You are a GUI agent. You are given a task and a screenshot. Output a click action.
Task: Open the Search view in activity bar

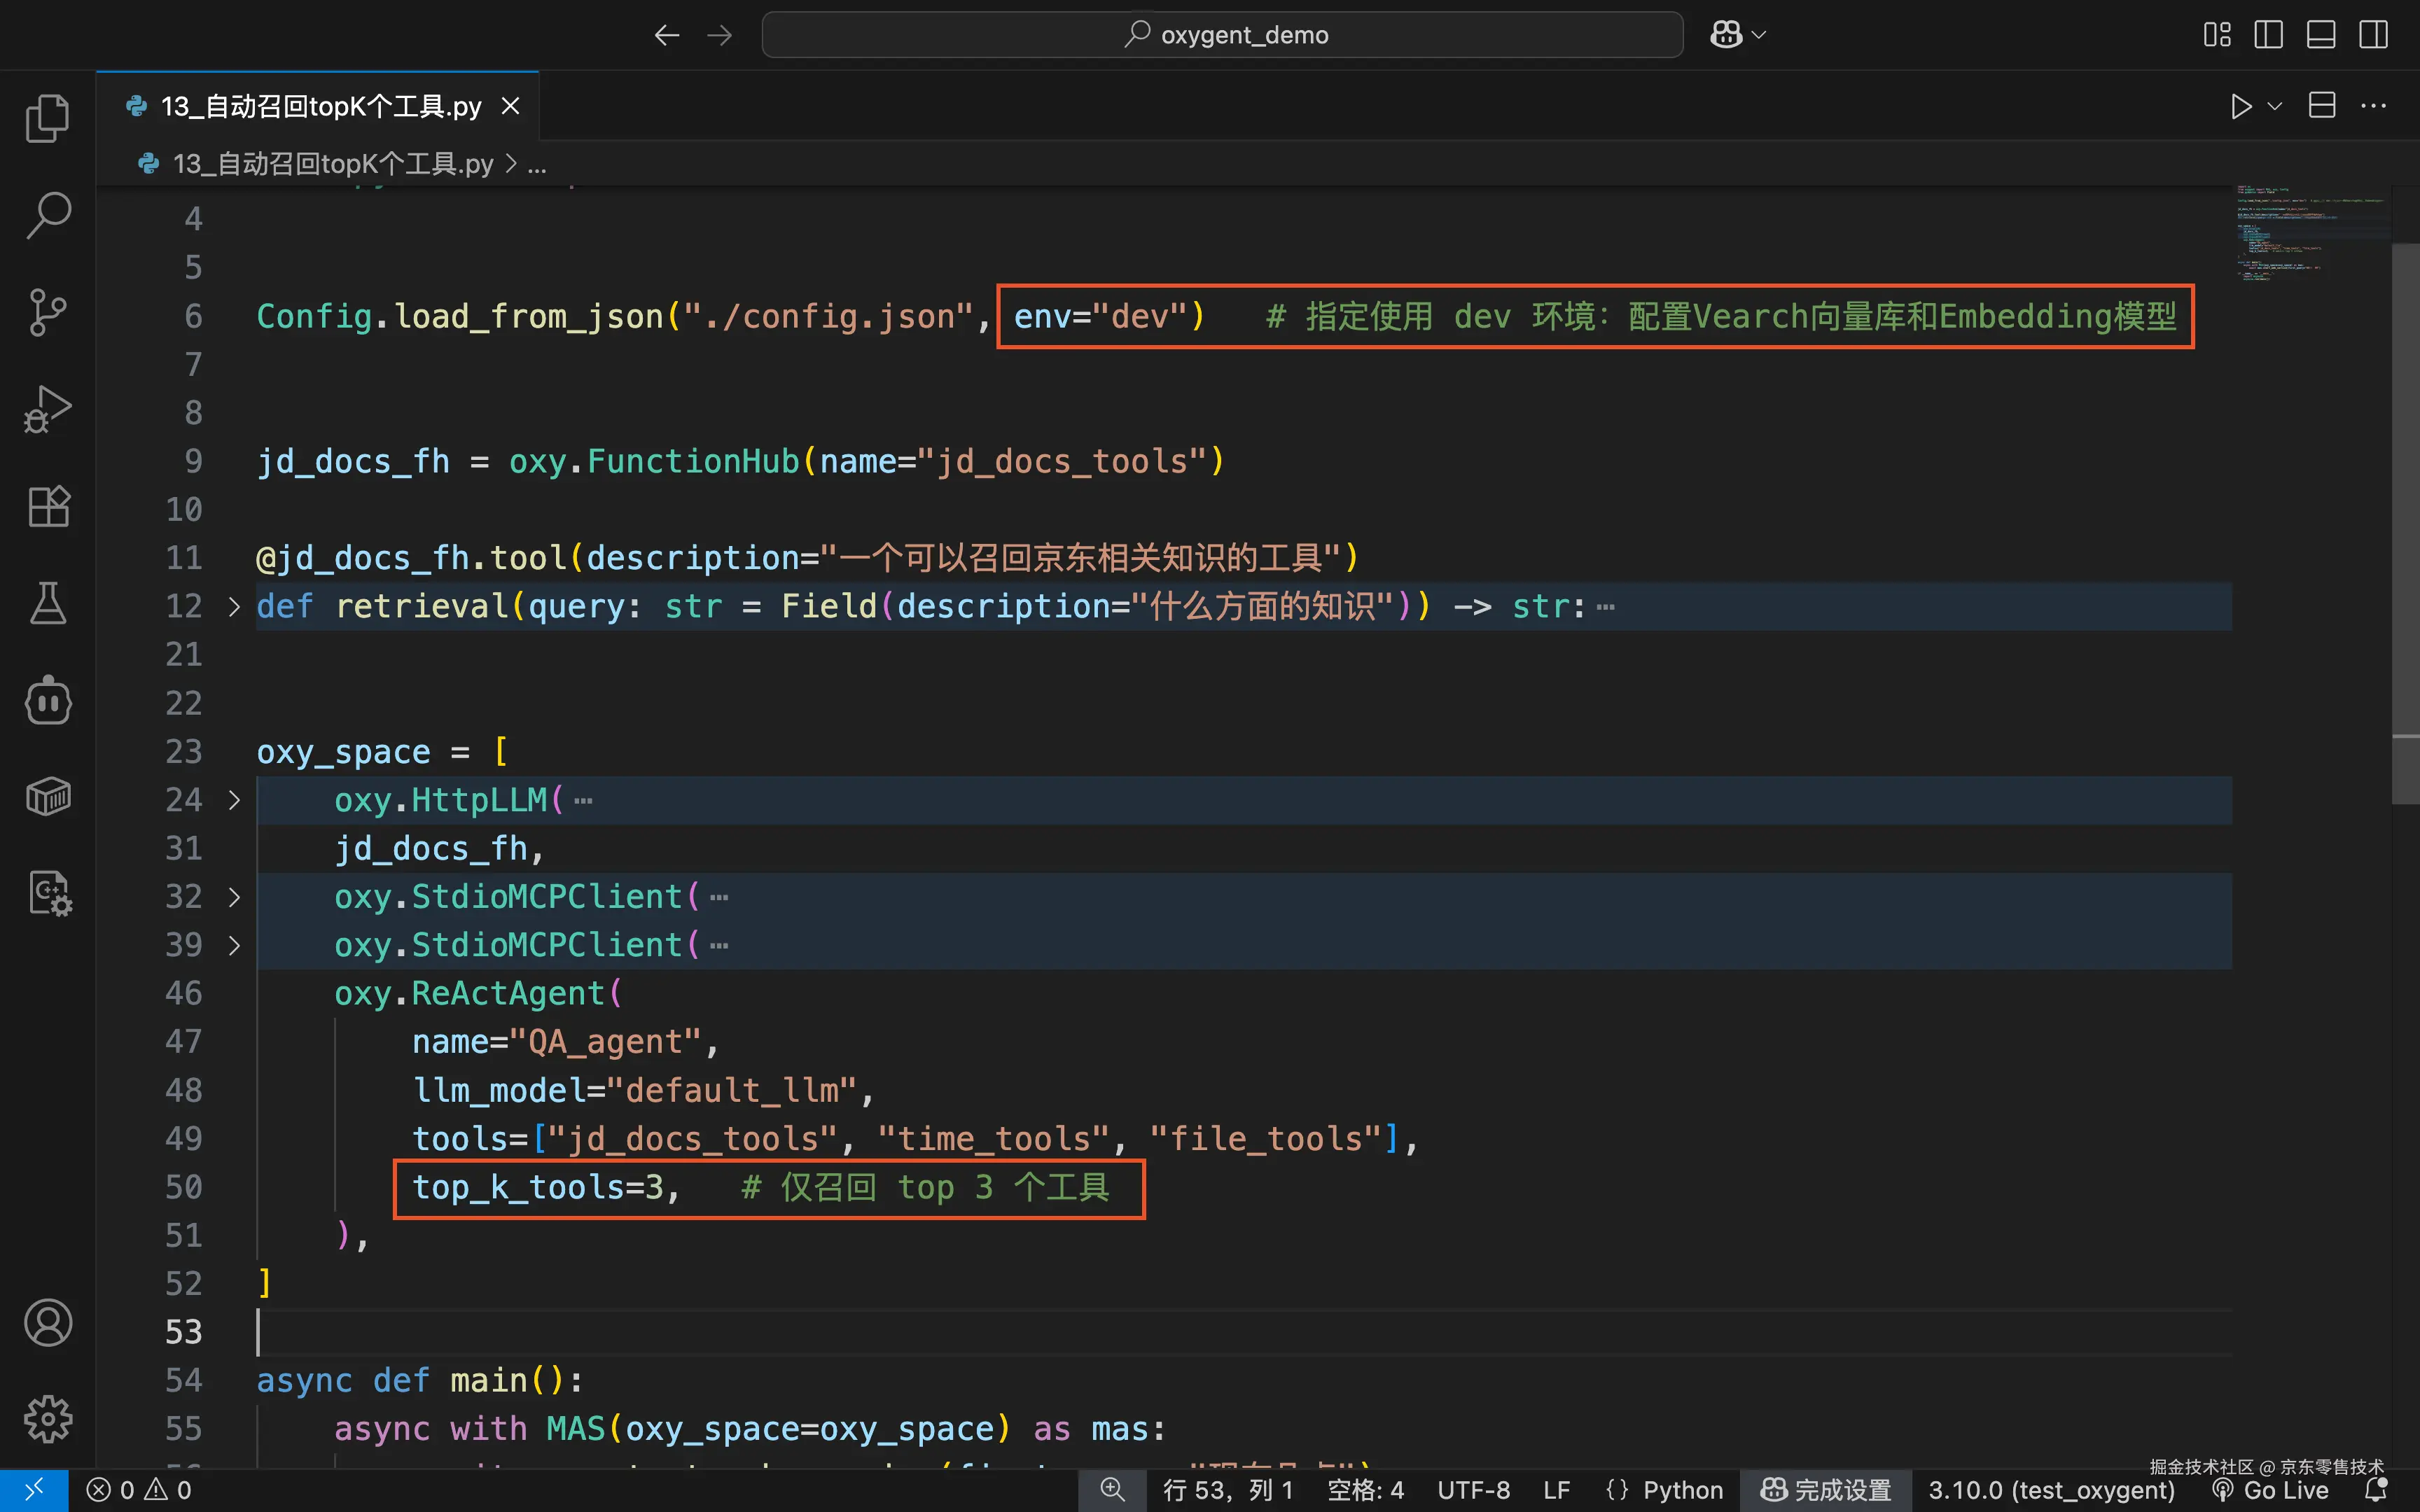(x=47, y=215)
